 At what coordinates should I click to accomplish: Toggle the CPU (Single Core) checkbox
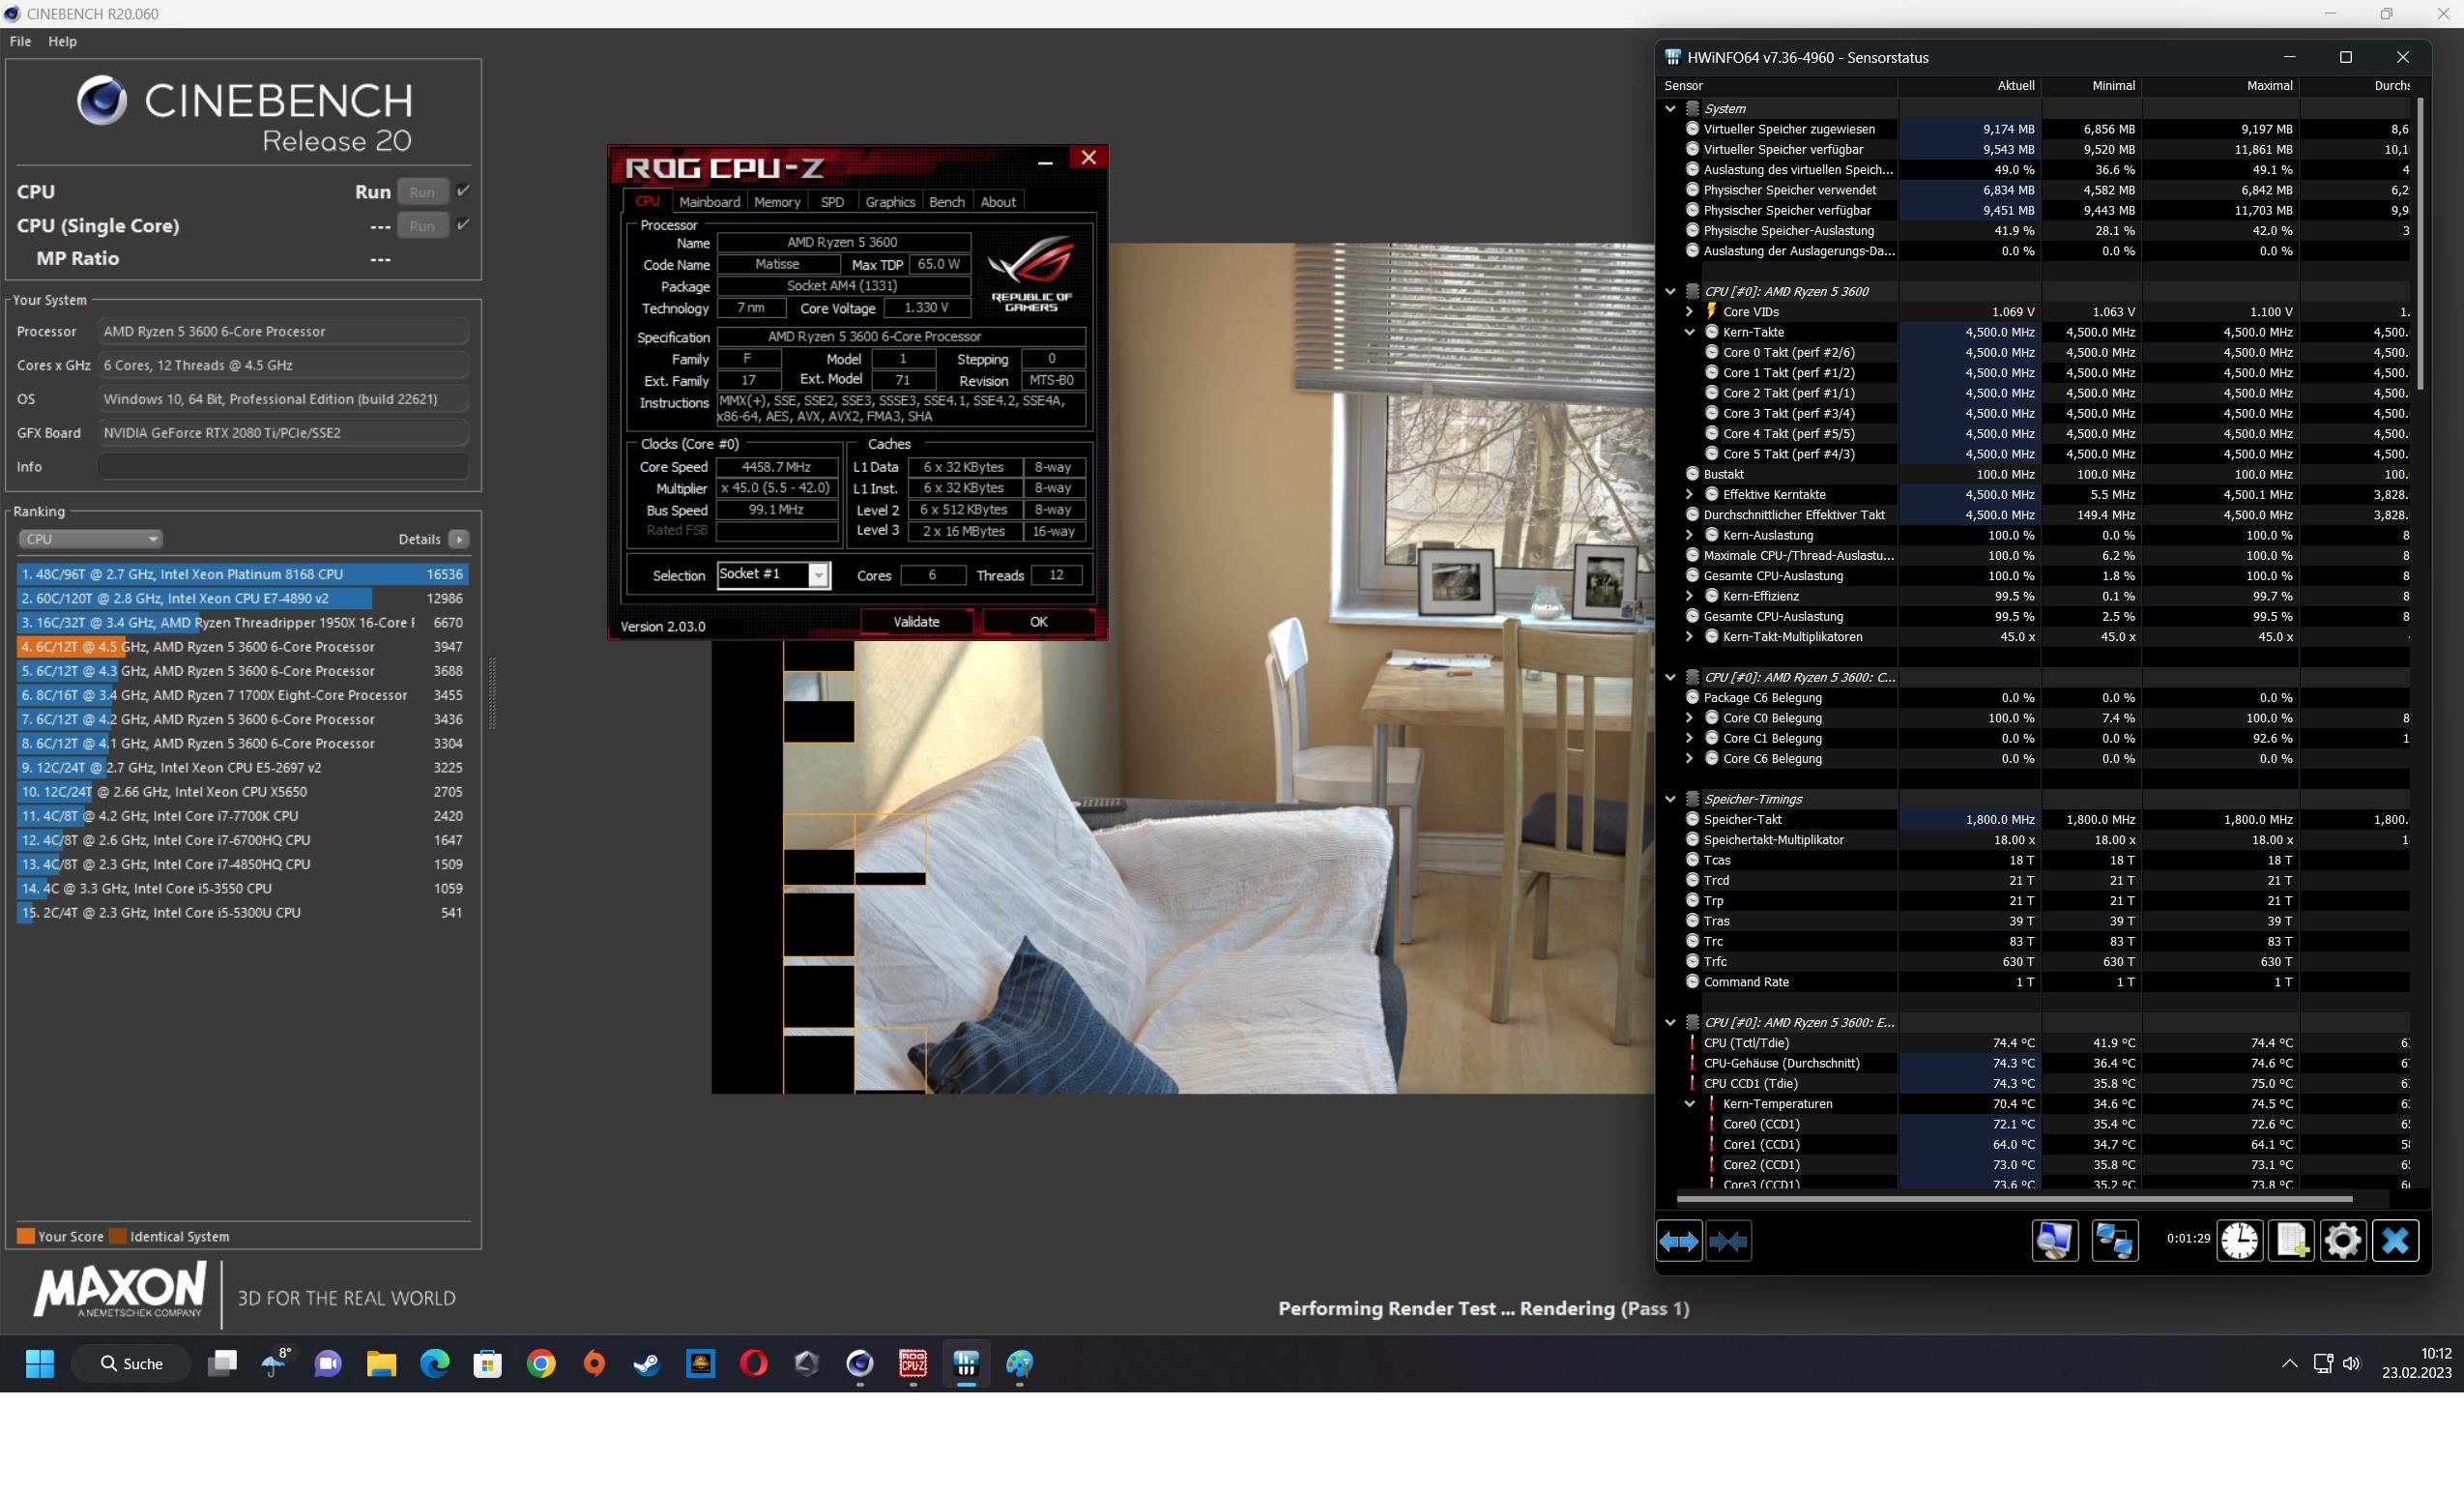coord(463,224)
